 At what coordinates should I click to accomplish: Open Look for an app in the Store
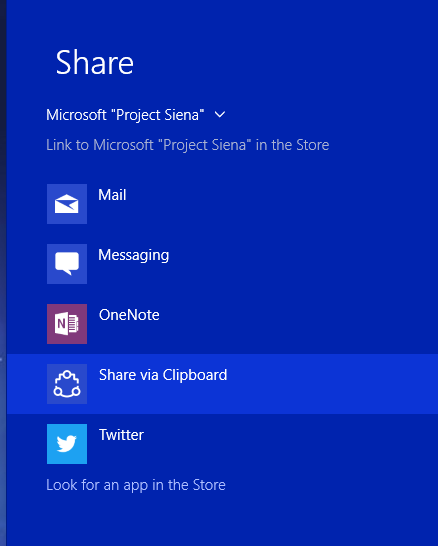click(136, 485)
